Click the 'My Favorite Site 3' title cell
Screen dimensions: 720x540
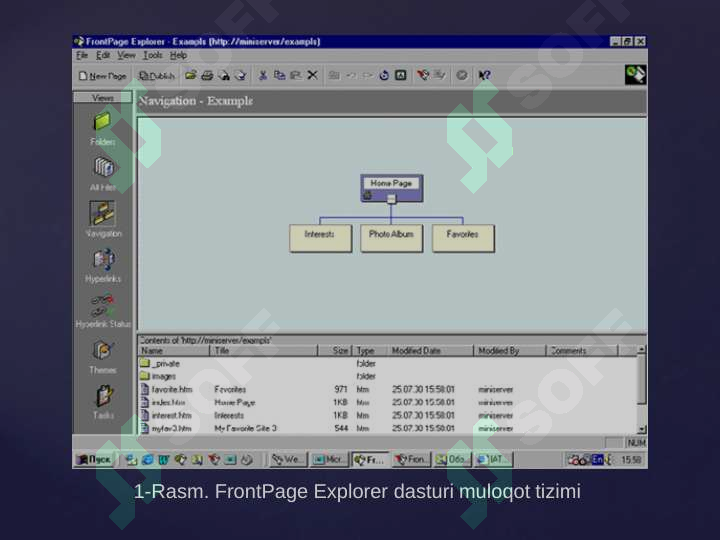tap(246, 428)
